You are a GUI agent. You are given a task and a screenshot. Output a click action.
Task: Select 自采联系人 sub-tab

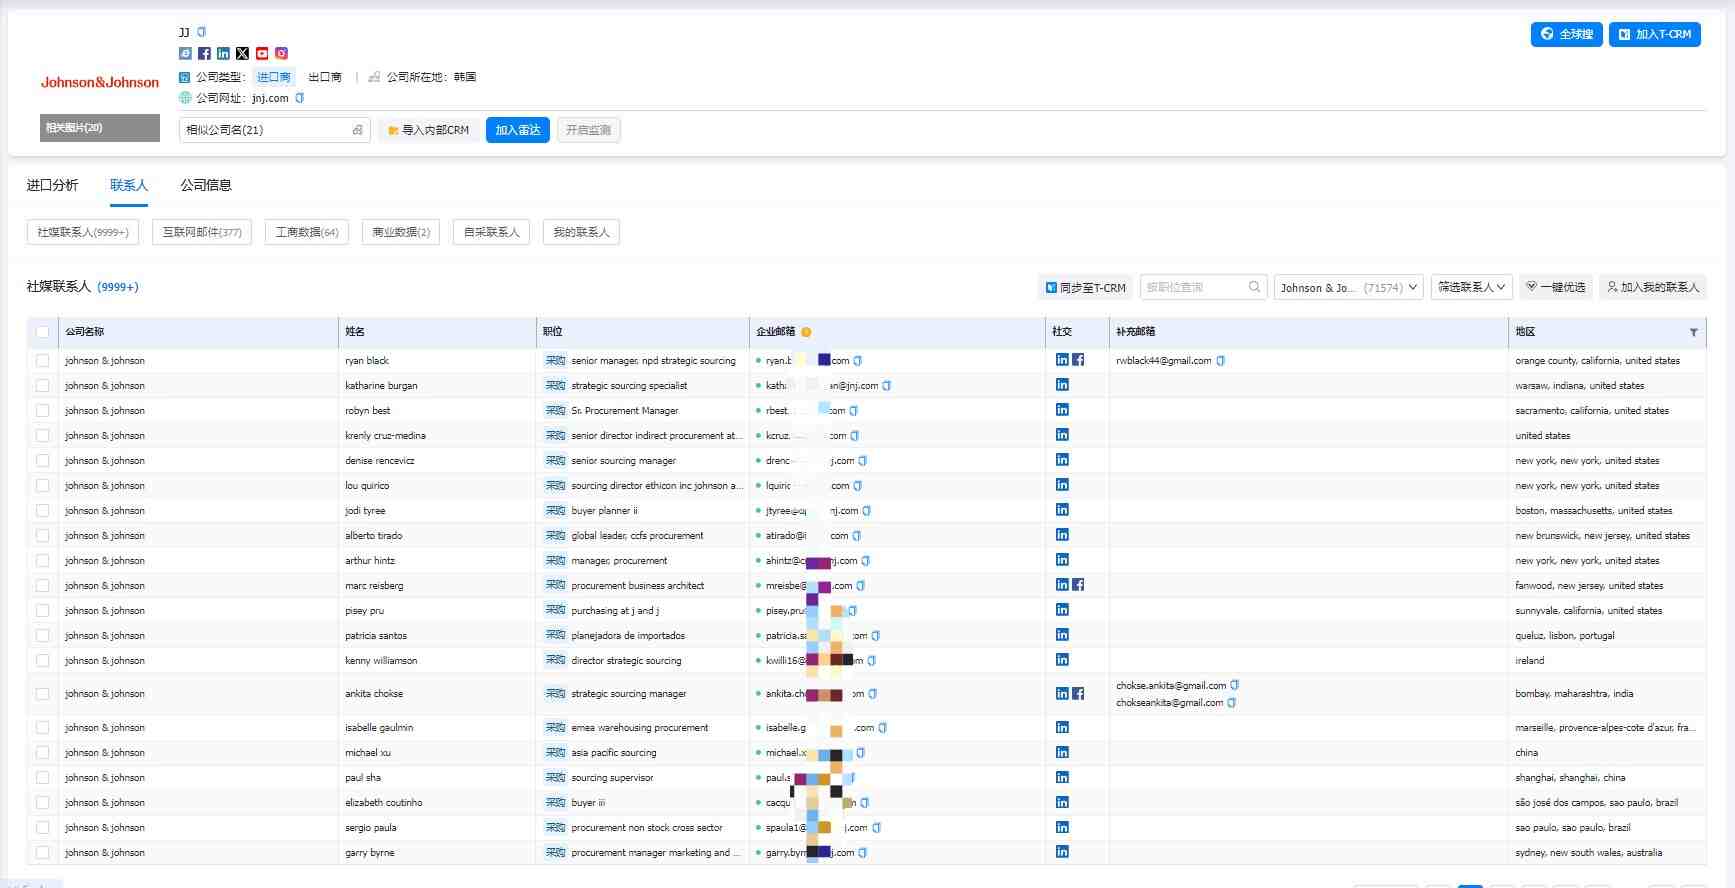pos(491,232)
